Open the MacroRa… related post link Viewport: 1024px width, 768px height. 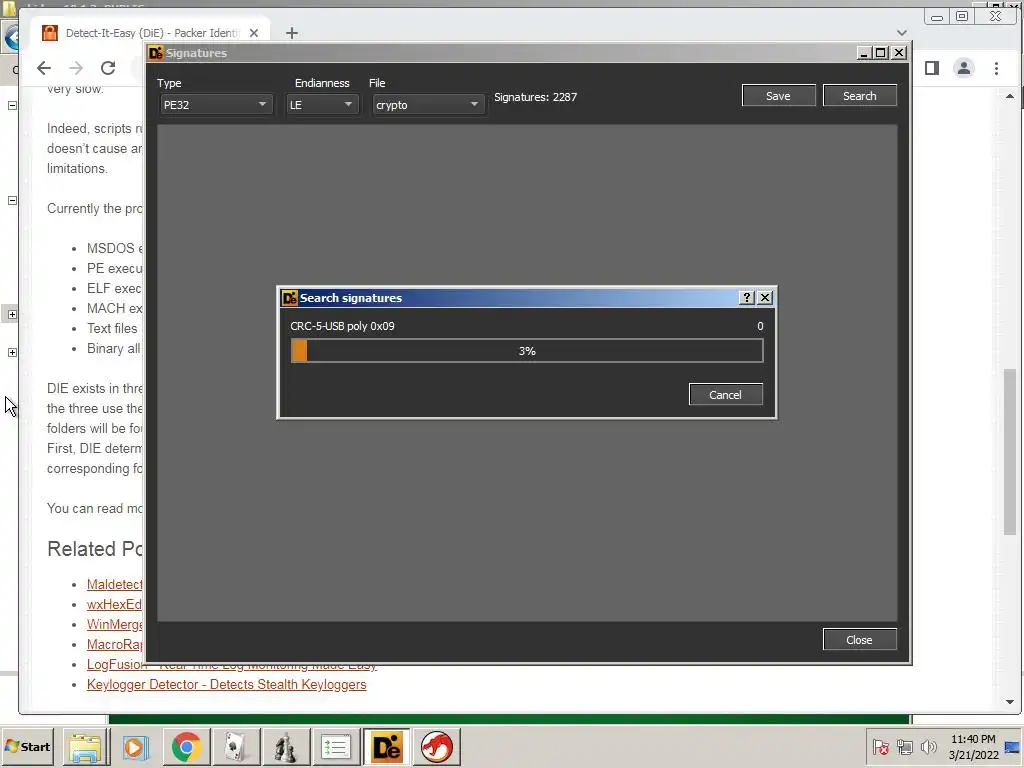115,645
